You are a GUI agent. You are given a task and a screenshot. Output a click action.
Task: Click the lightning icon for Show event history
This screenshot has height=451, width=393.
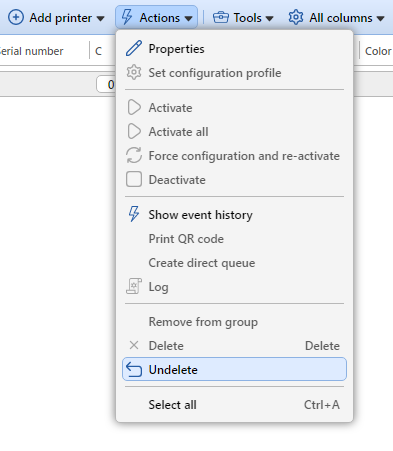(x=134, y=214)
